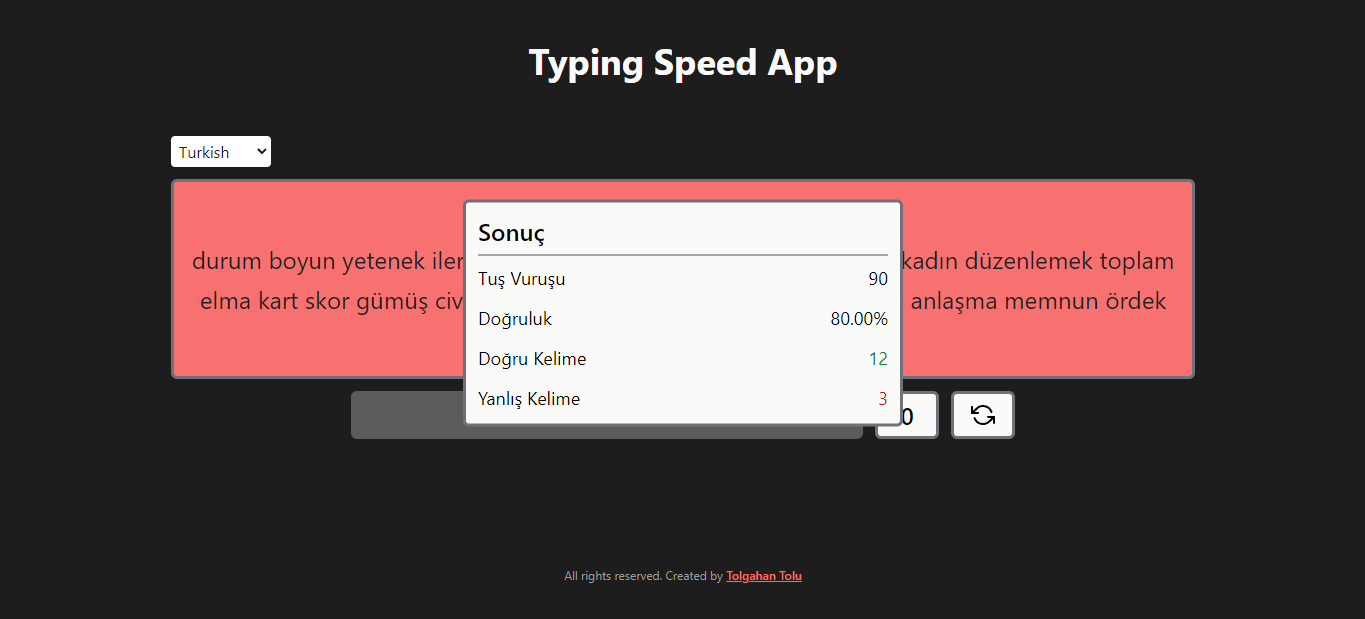1365x619 pixels.
Task: Click the Sonuç results dialog title
Action: (x=511, y=232)
